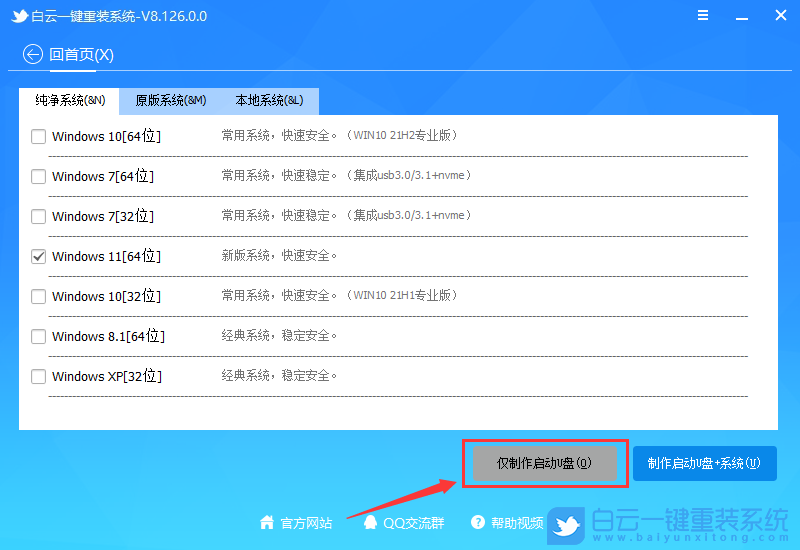Image resolution: width=800 pixels, height=550 pixels.
Task: Minimize the window using title bar button
Action: click(x=741, y=16)
